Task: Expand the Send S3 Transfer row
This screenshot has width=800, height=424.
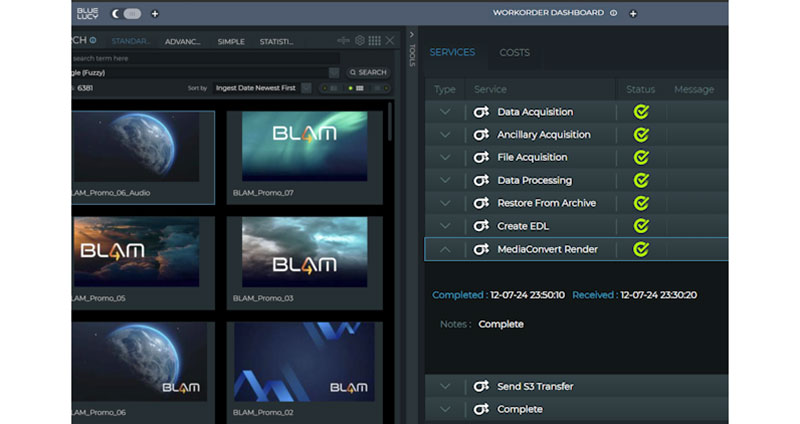Action: pos(445,386)
